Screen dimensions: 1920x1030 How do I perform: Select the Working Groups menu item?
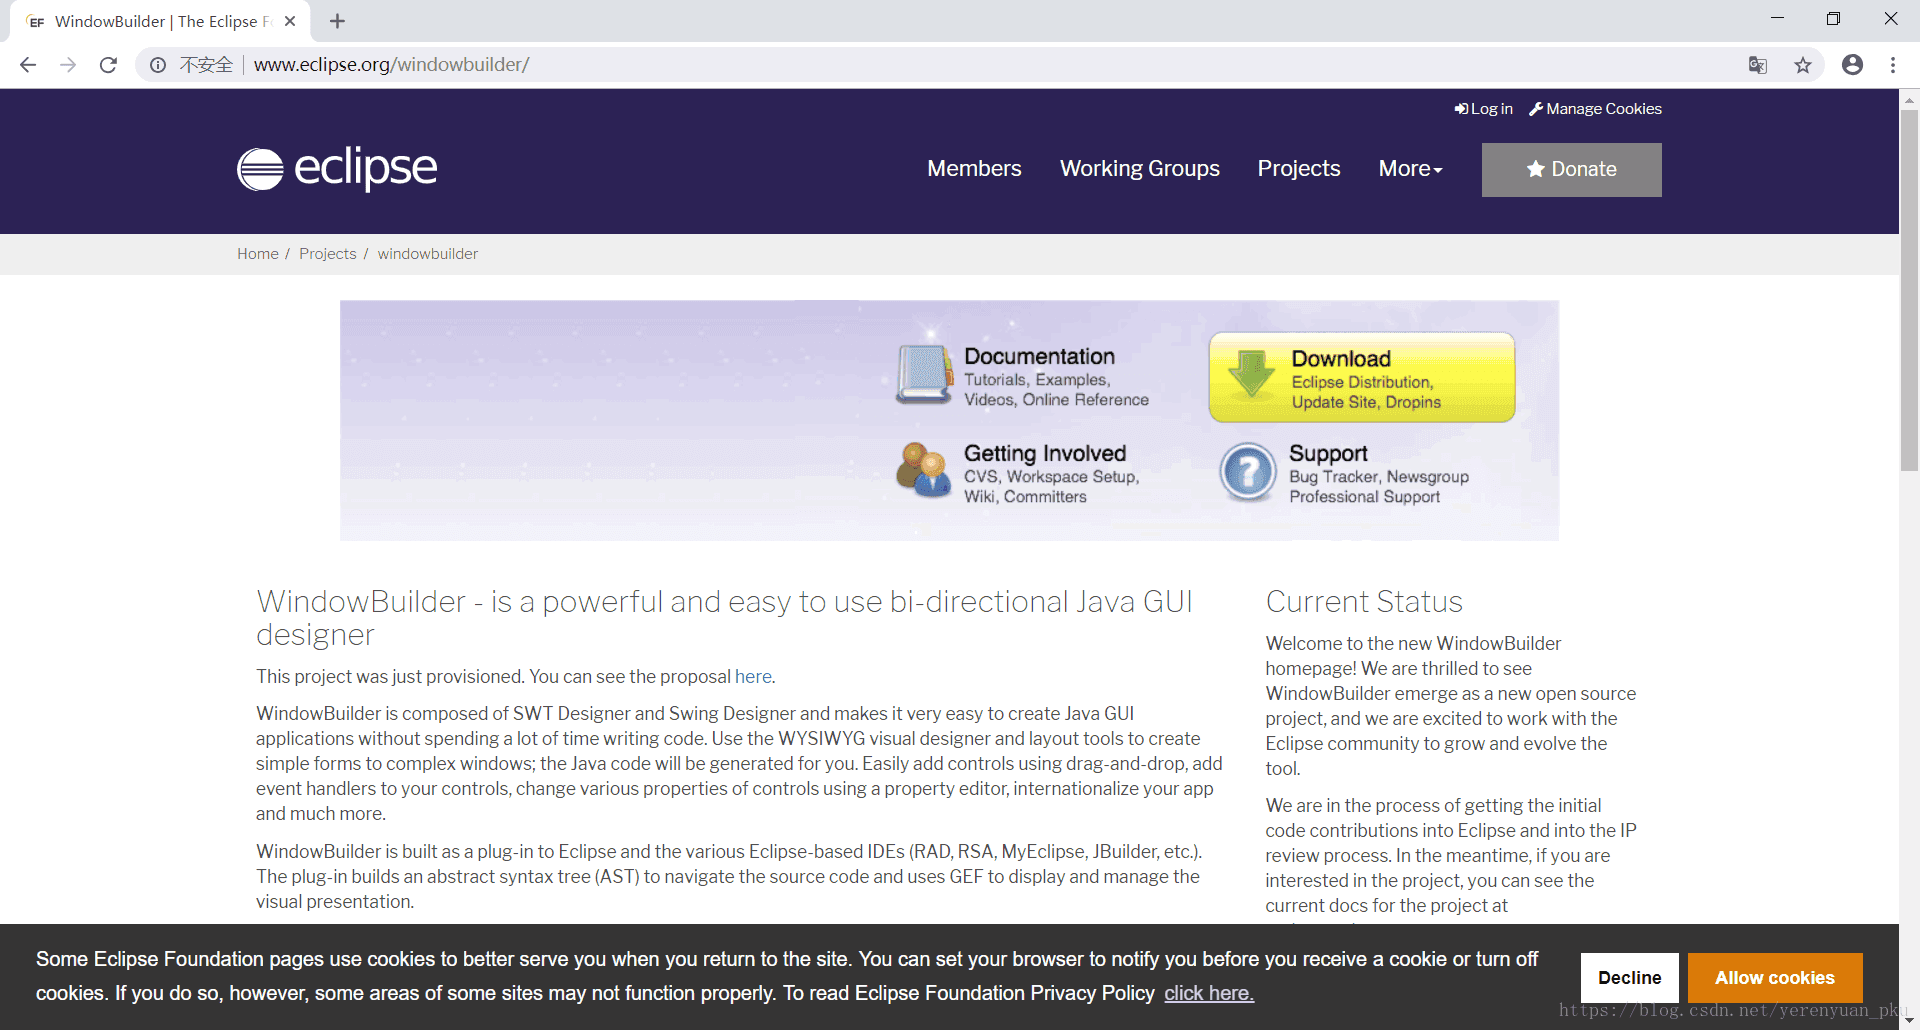click(1139, 169)
